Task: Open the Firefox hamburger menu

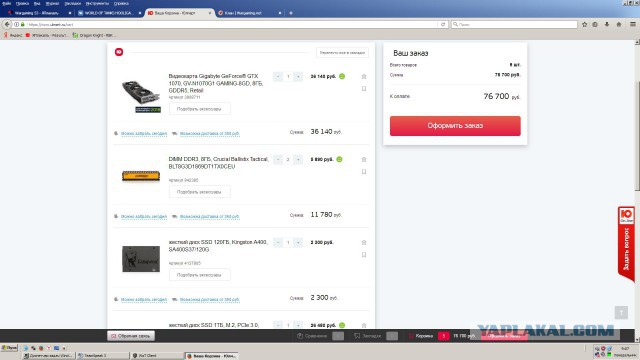Action: [633, 24]
